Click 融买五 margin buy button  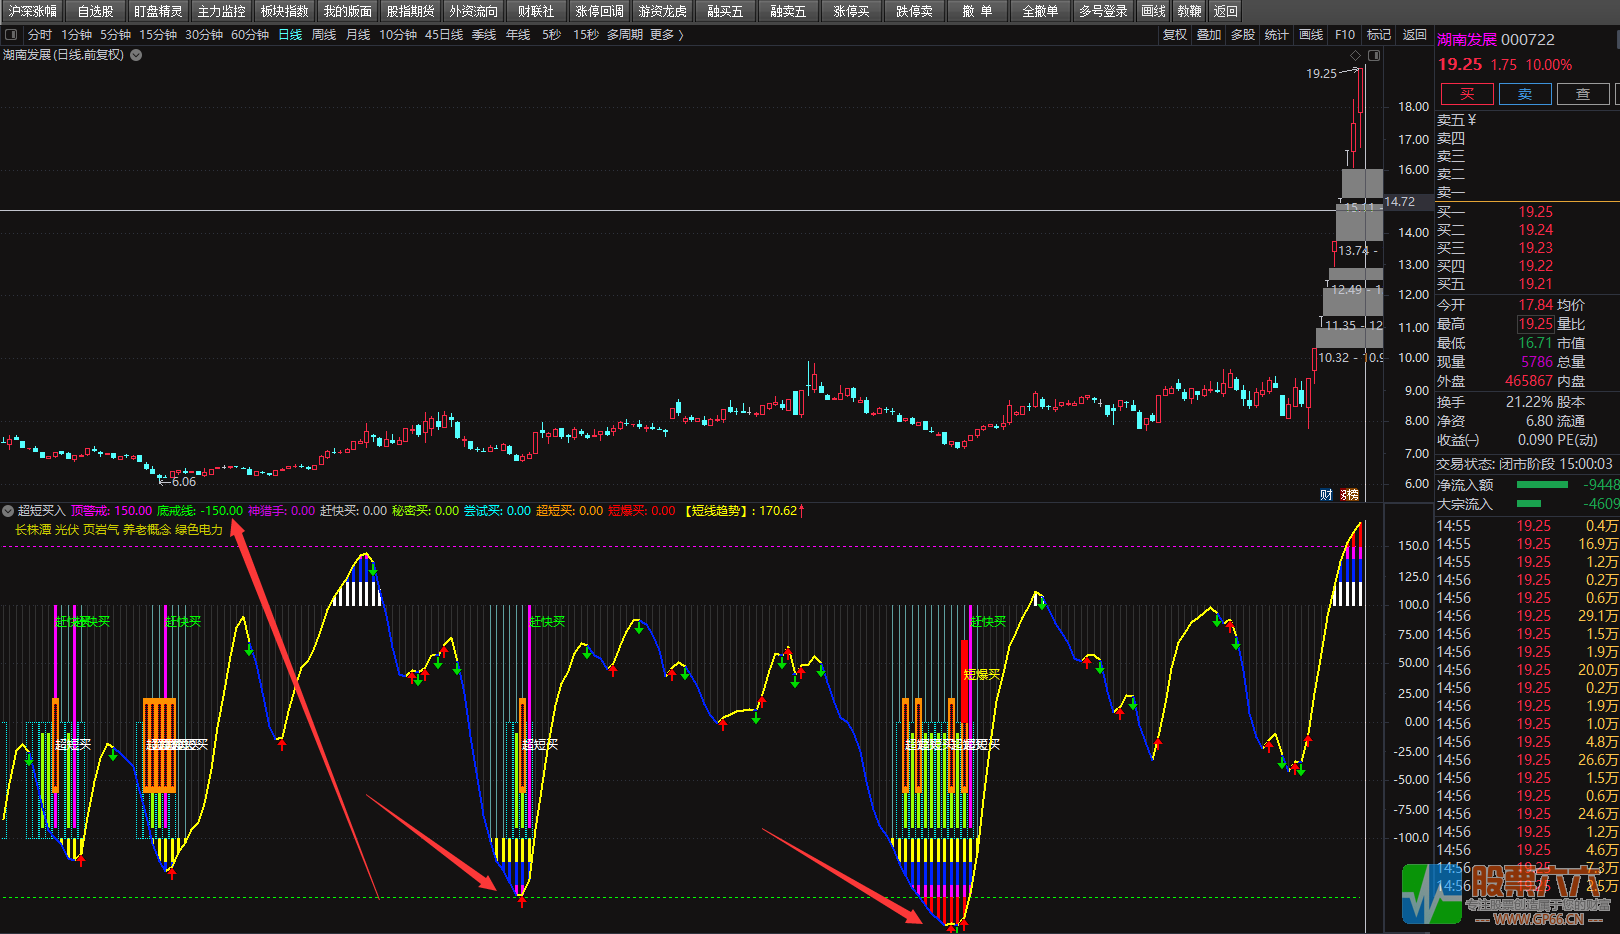pos(726,11)
